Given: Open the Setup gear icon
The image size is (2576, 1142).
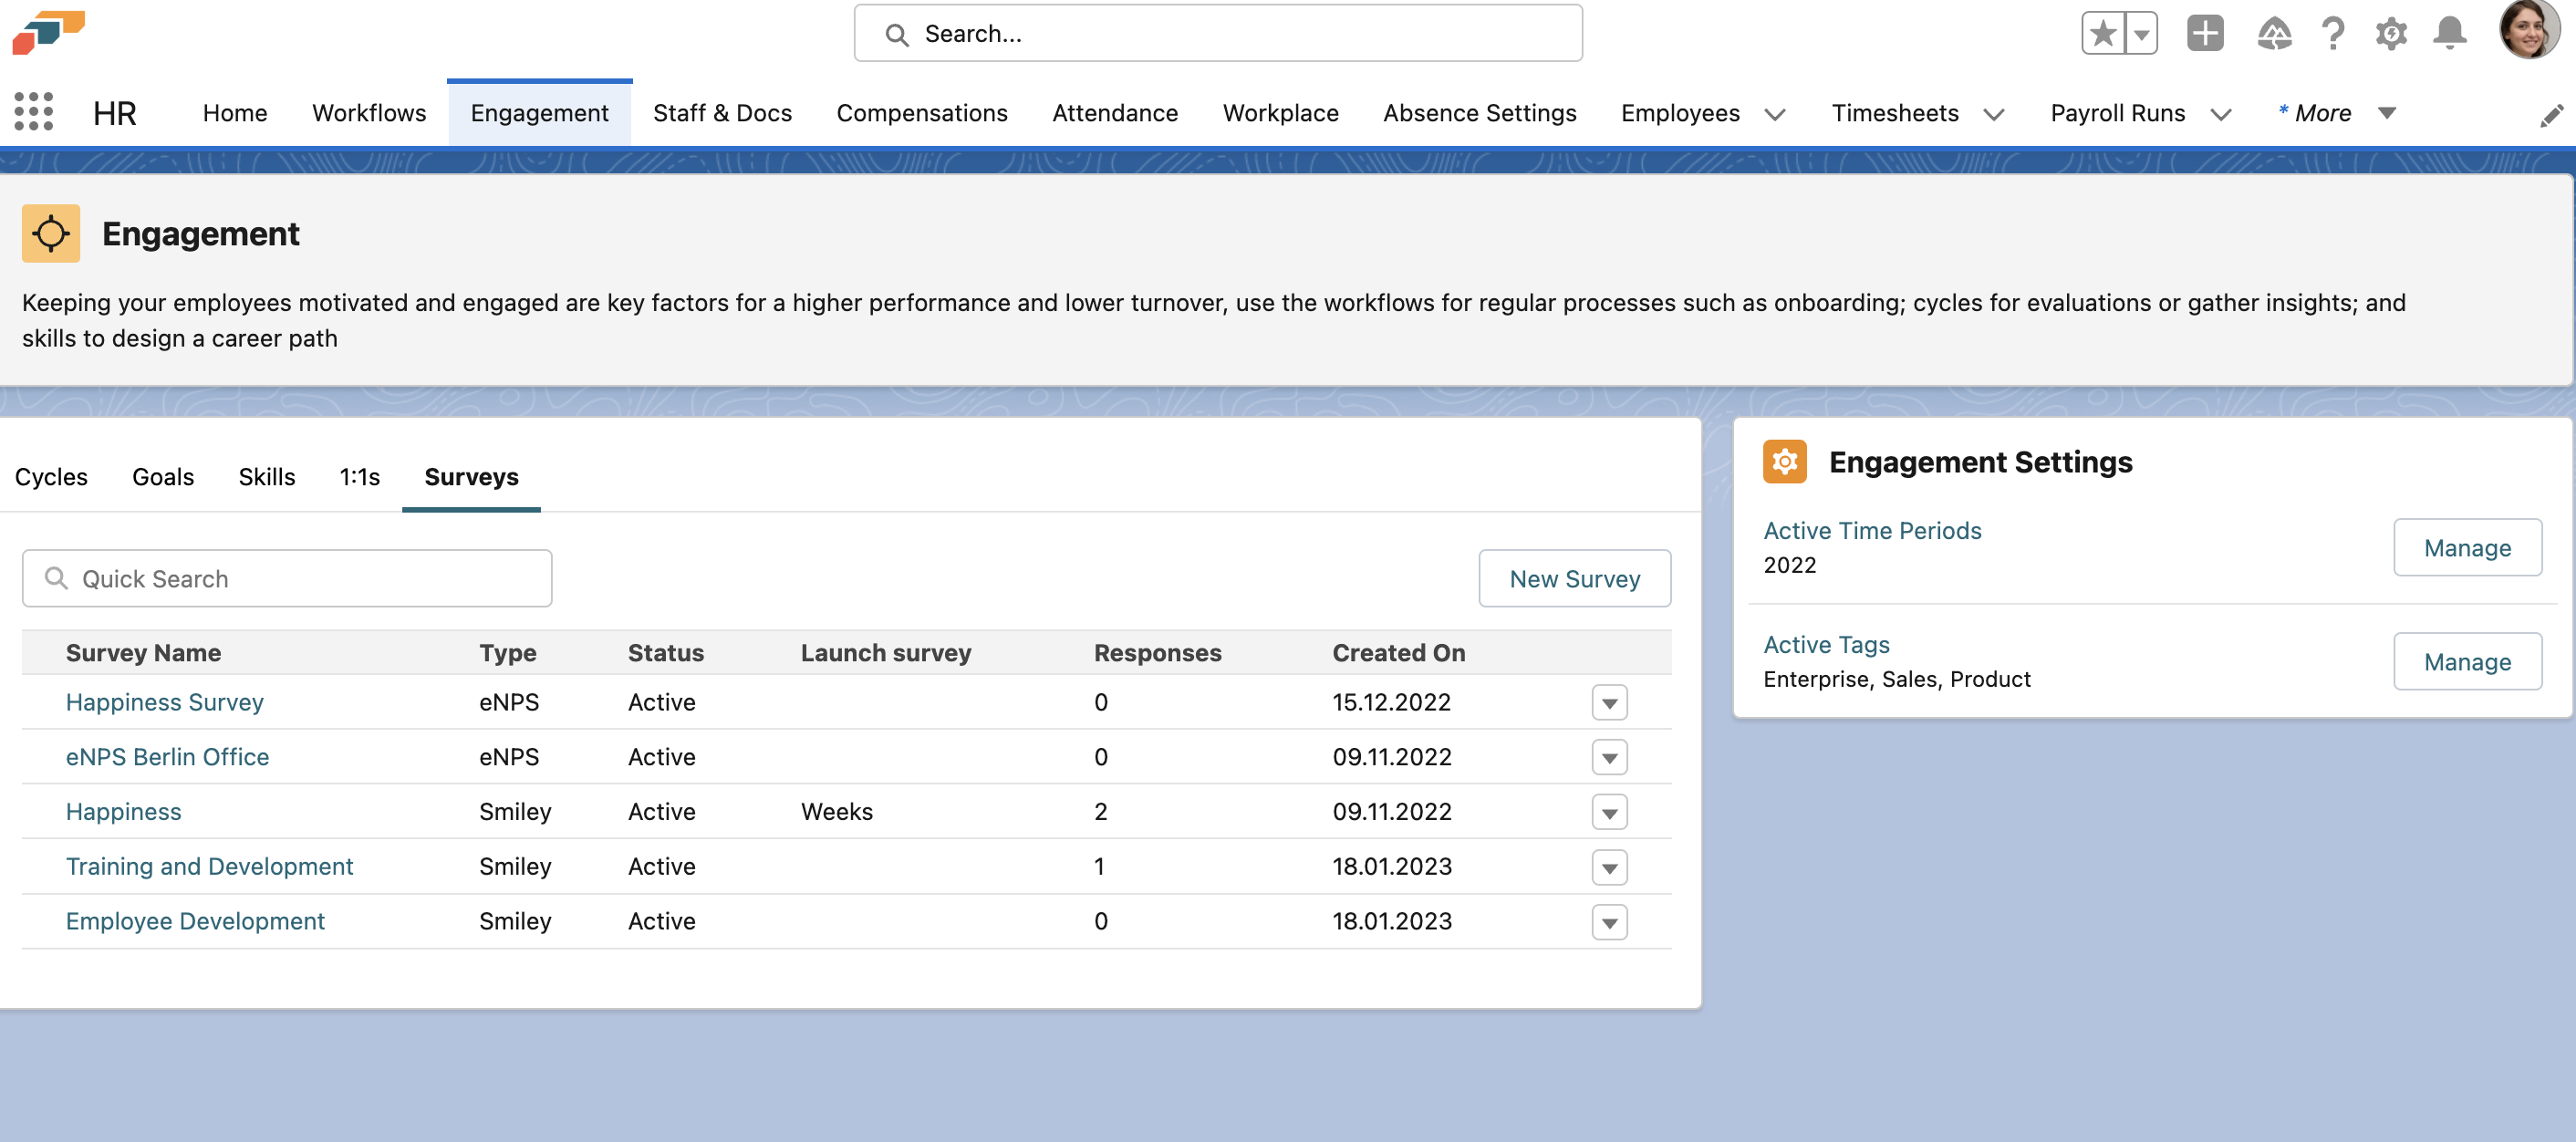Looking at the screenshot, I should tap(2391, 34).
